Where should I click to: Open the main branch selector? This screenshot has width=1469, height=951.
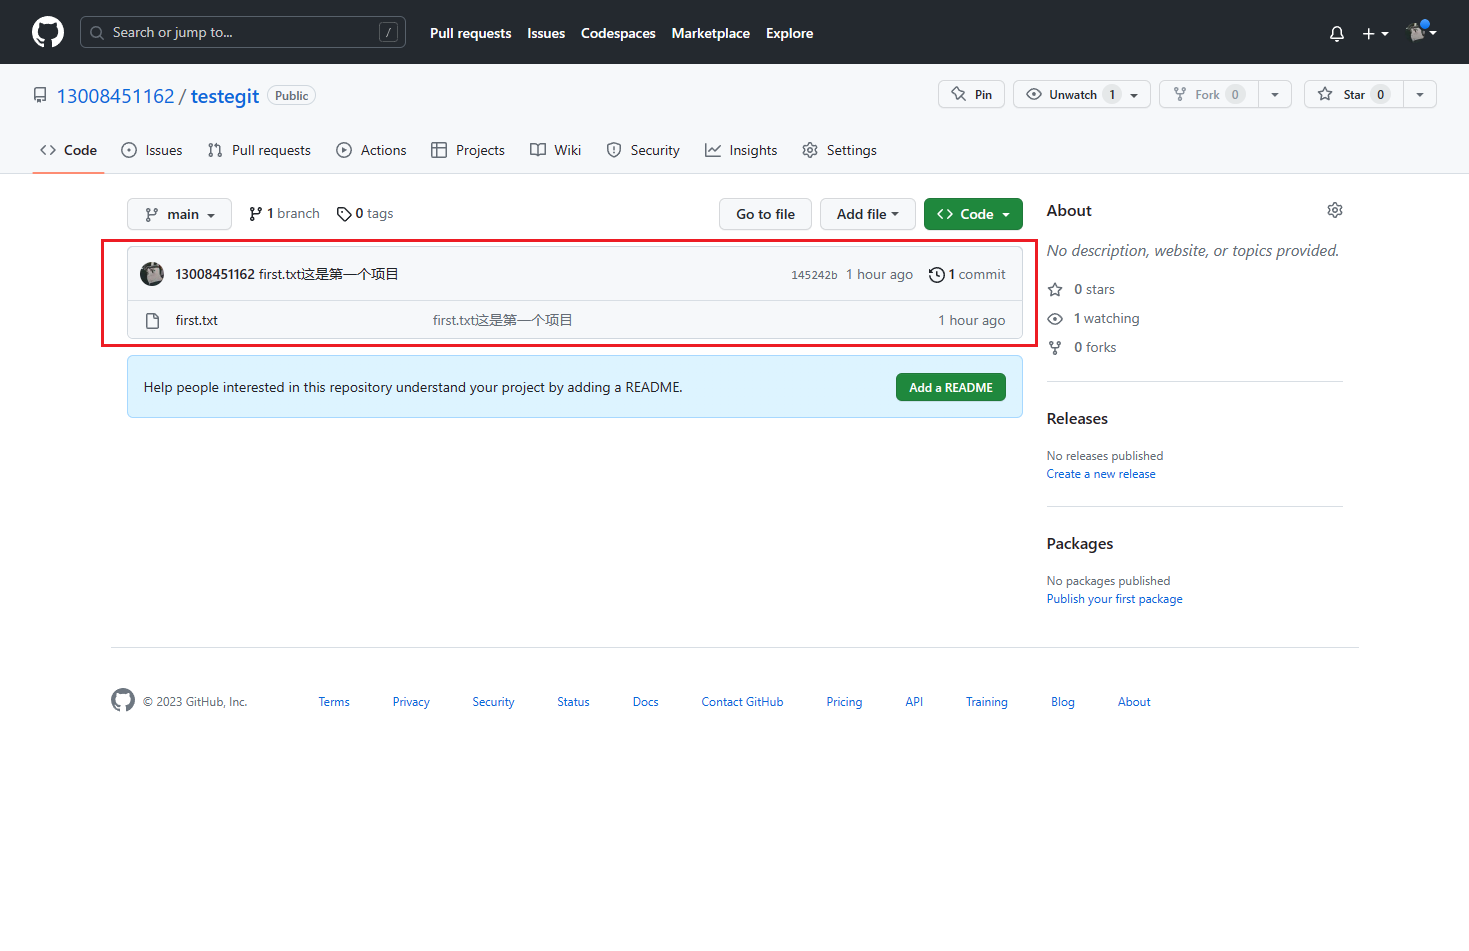[179, 214]
